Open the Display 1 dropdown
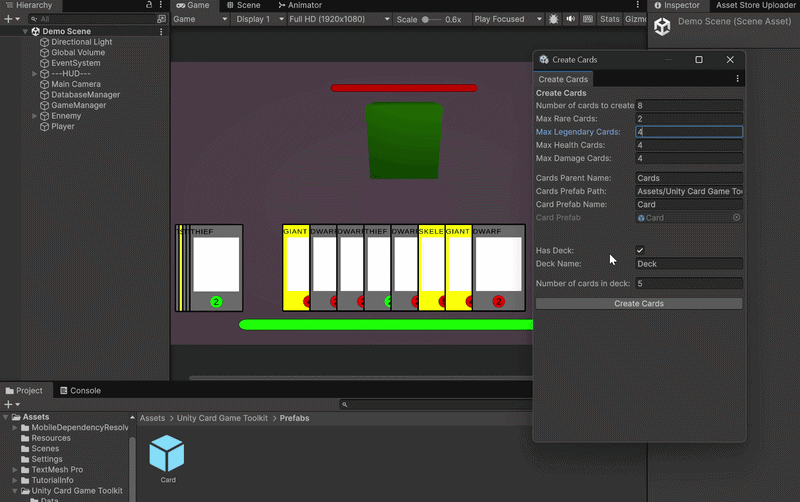This screenshot has width=800, height=502. click(260, 19)
